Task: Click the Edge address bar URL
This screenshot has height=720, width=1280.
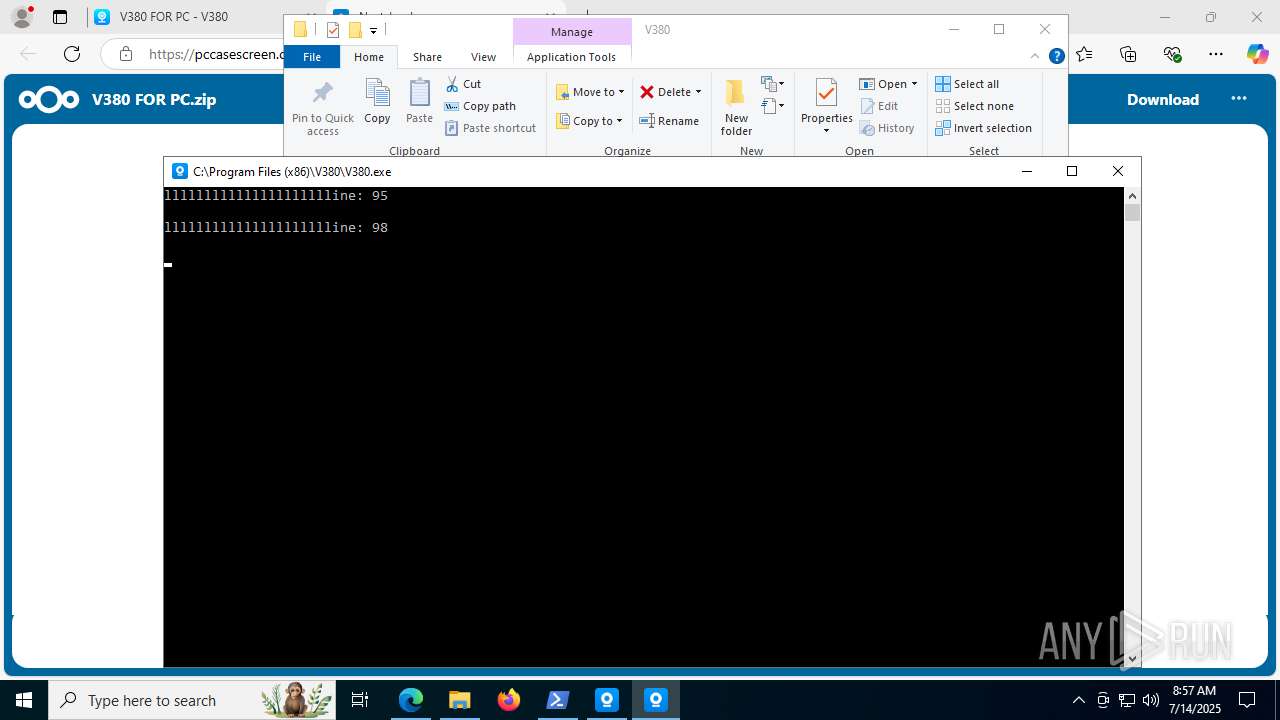Action: [x=215, y=54]
